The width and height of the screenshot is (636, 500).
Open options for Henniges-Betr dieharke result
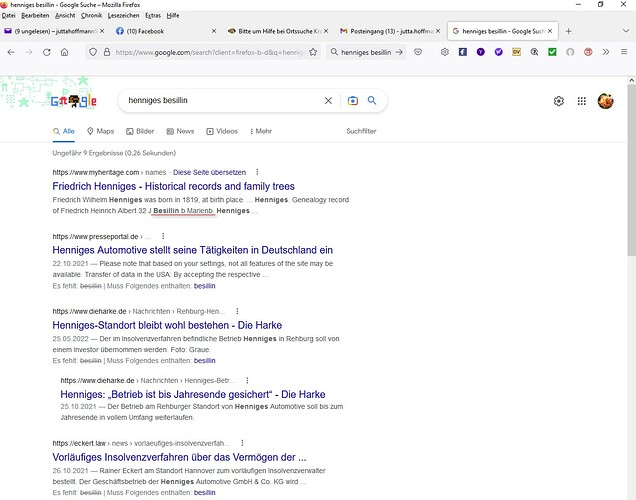[247, 380]
